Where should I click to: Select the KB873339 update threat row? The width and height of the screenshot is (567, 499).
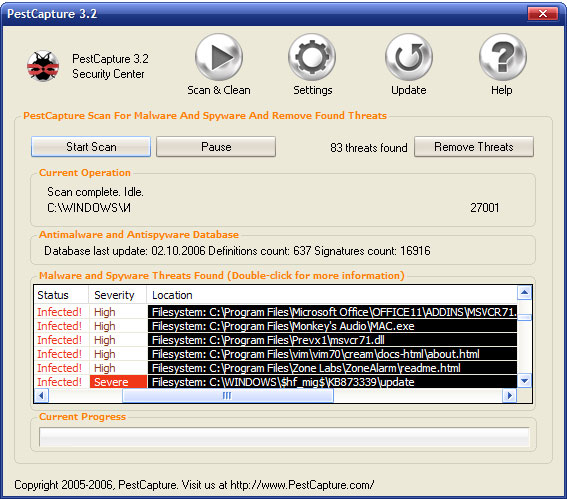click(x=277, y=382)
